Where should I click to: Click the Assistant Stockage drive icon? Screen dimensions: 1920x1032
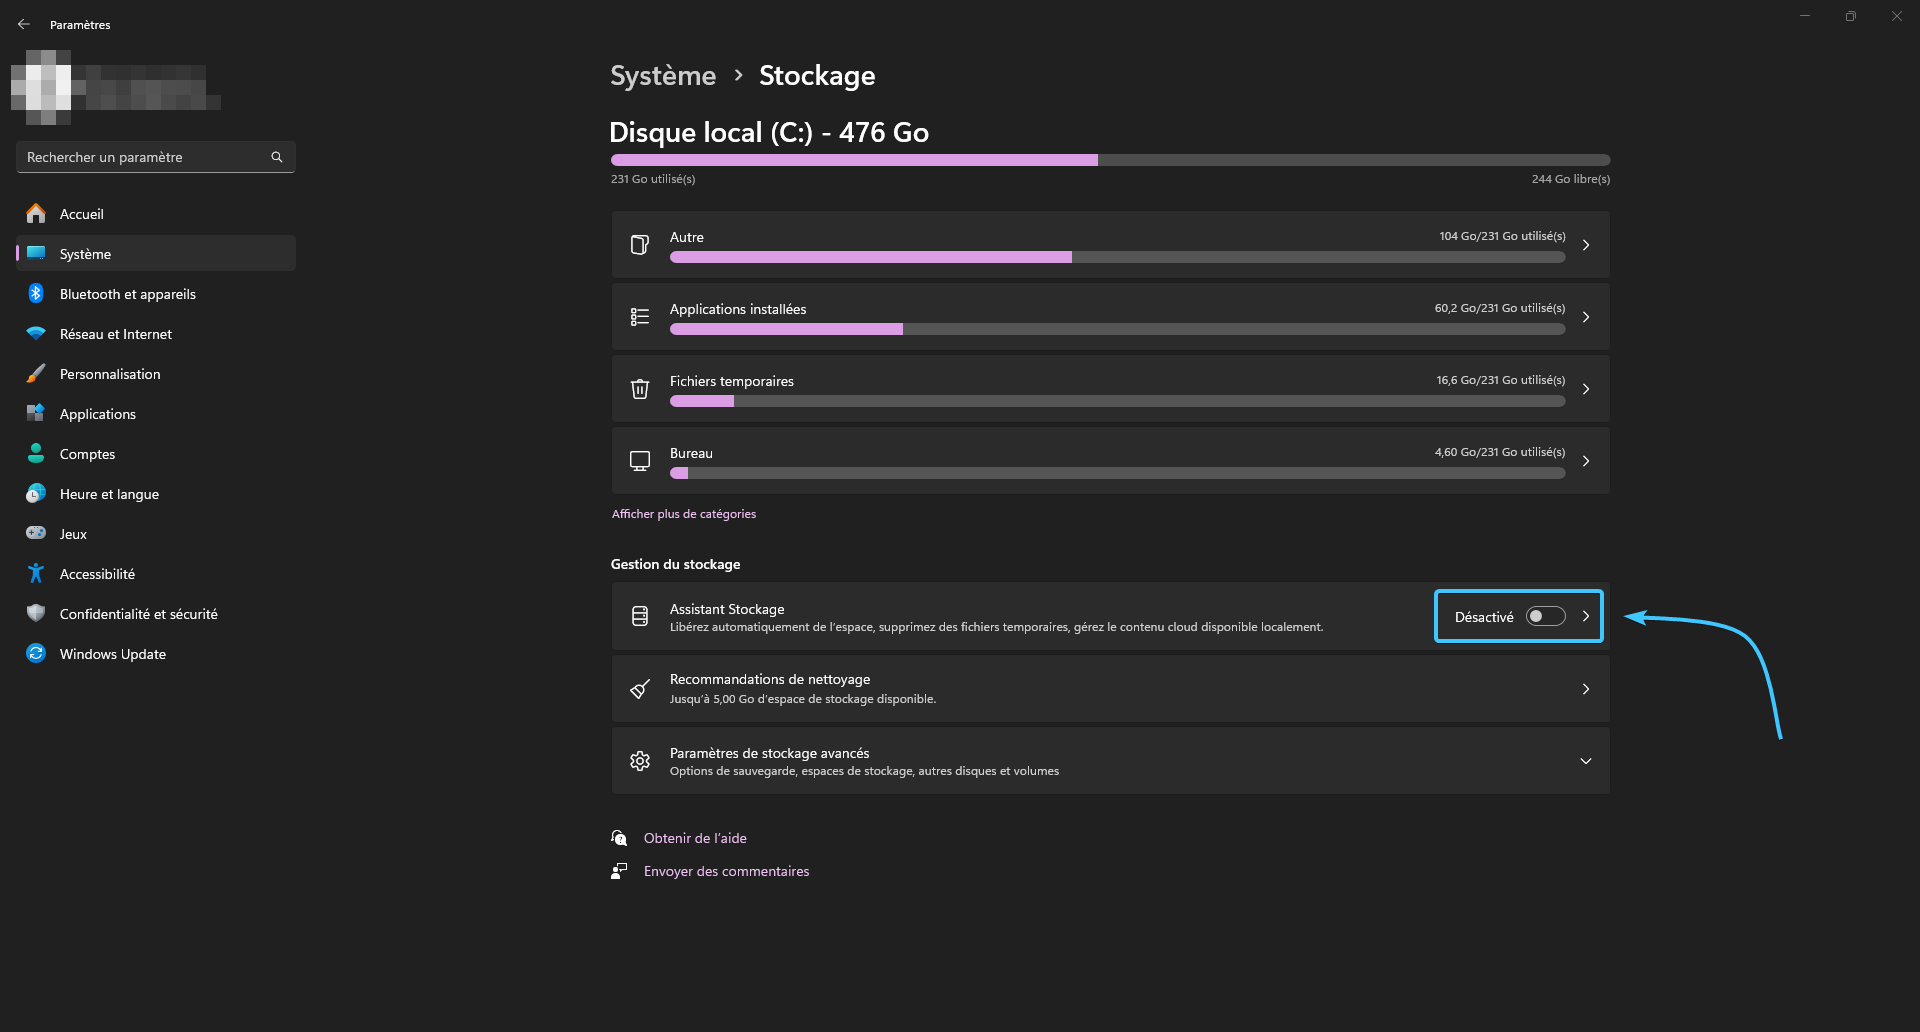click(x=640, y=617)
